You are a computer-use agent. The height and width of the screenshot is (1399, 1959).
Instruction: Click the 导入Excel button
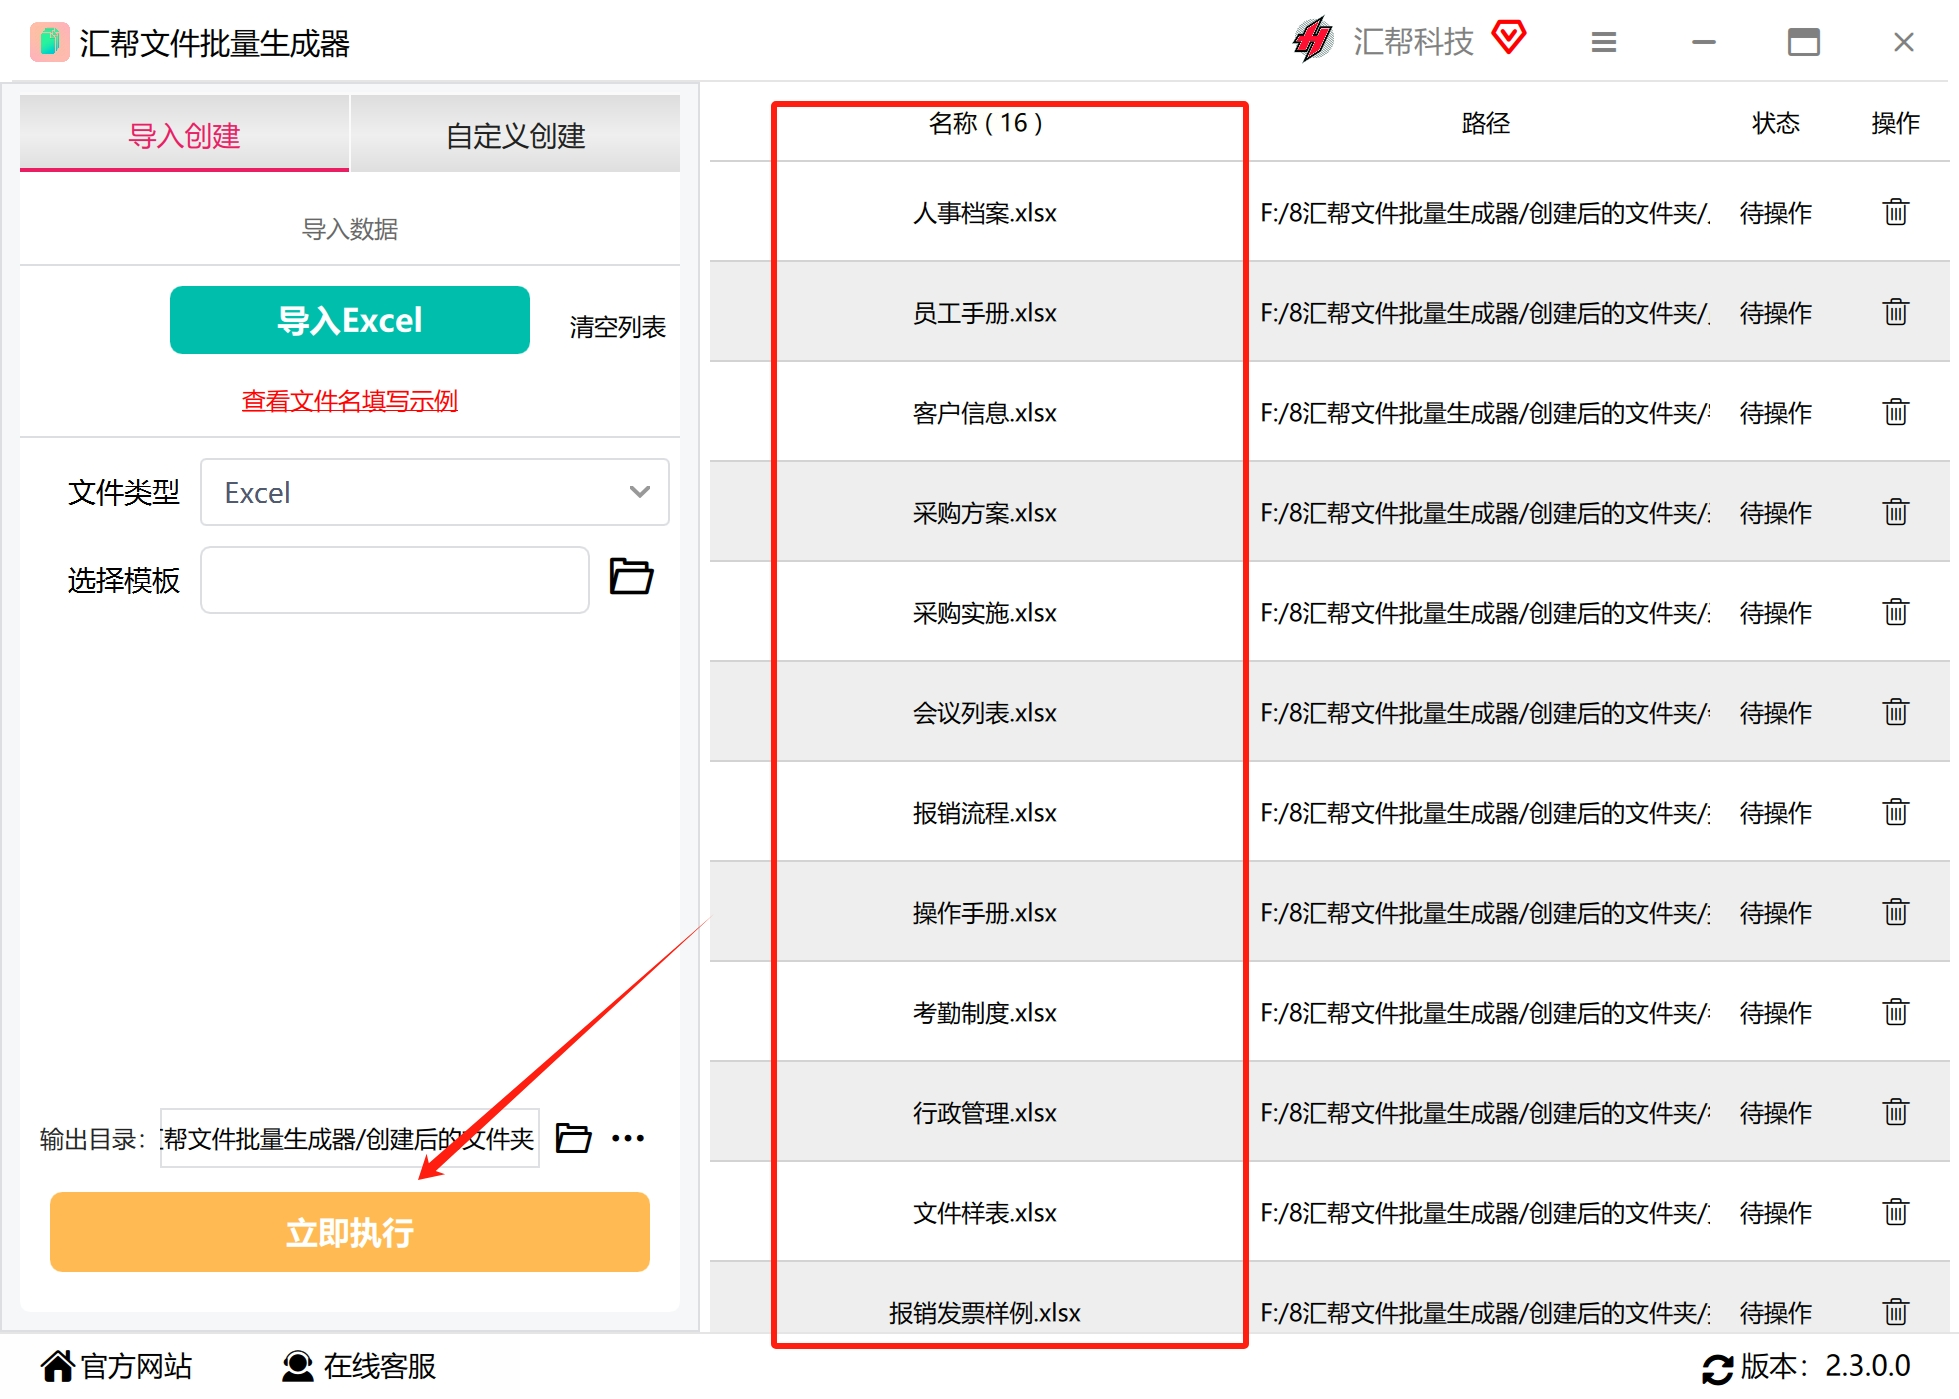tap(350, 320)
